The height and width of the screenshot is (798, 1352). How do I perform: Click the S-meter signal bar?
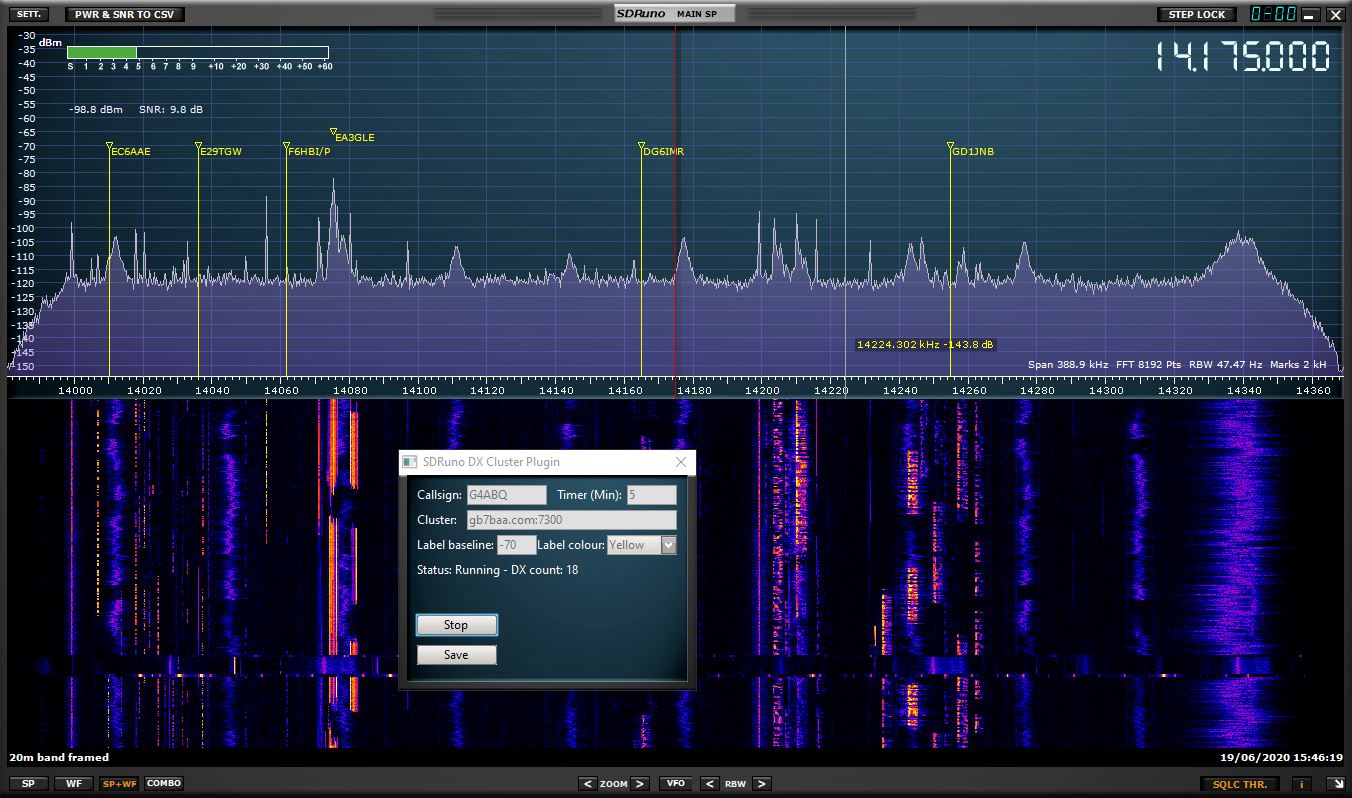coord(198,52)
